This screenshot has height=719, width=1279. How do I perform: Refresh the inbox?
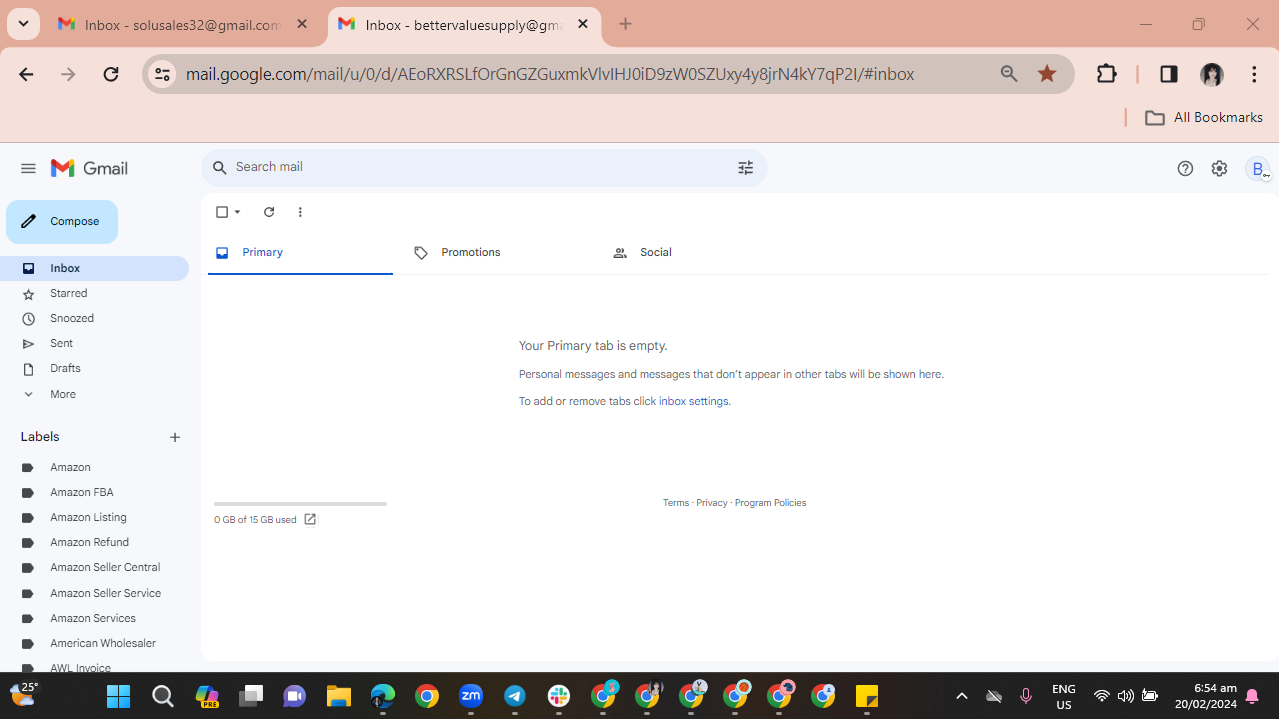pos(269,212)
